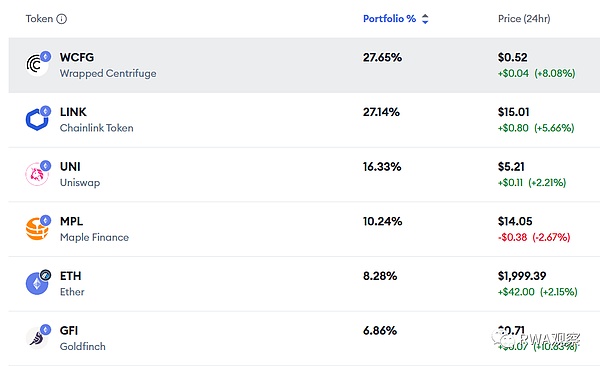Click the Ethereum network badge on WCFG
The image size is (600, 366).
pos(46,56)
